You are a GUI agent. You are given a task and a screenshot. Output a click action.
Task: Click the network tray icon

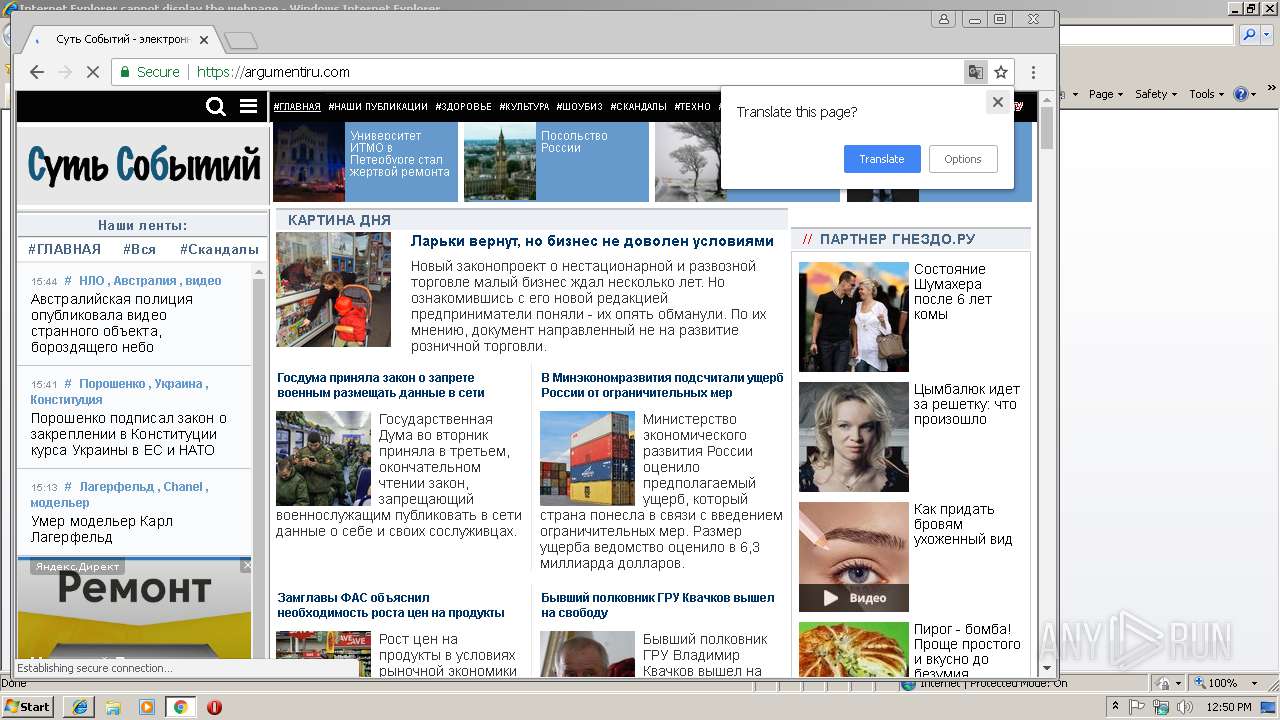1161,707
